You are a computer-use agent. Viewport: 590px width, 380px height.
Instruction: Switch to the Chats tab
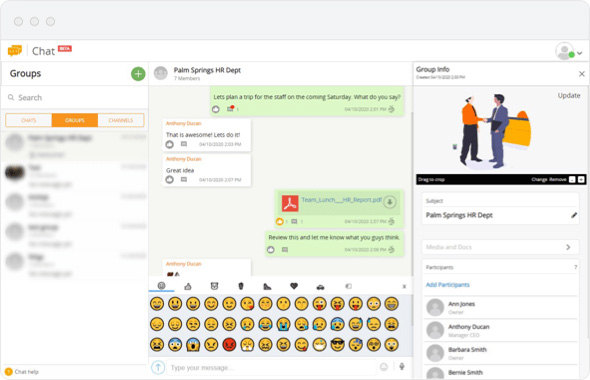[x=29, y=120]
